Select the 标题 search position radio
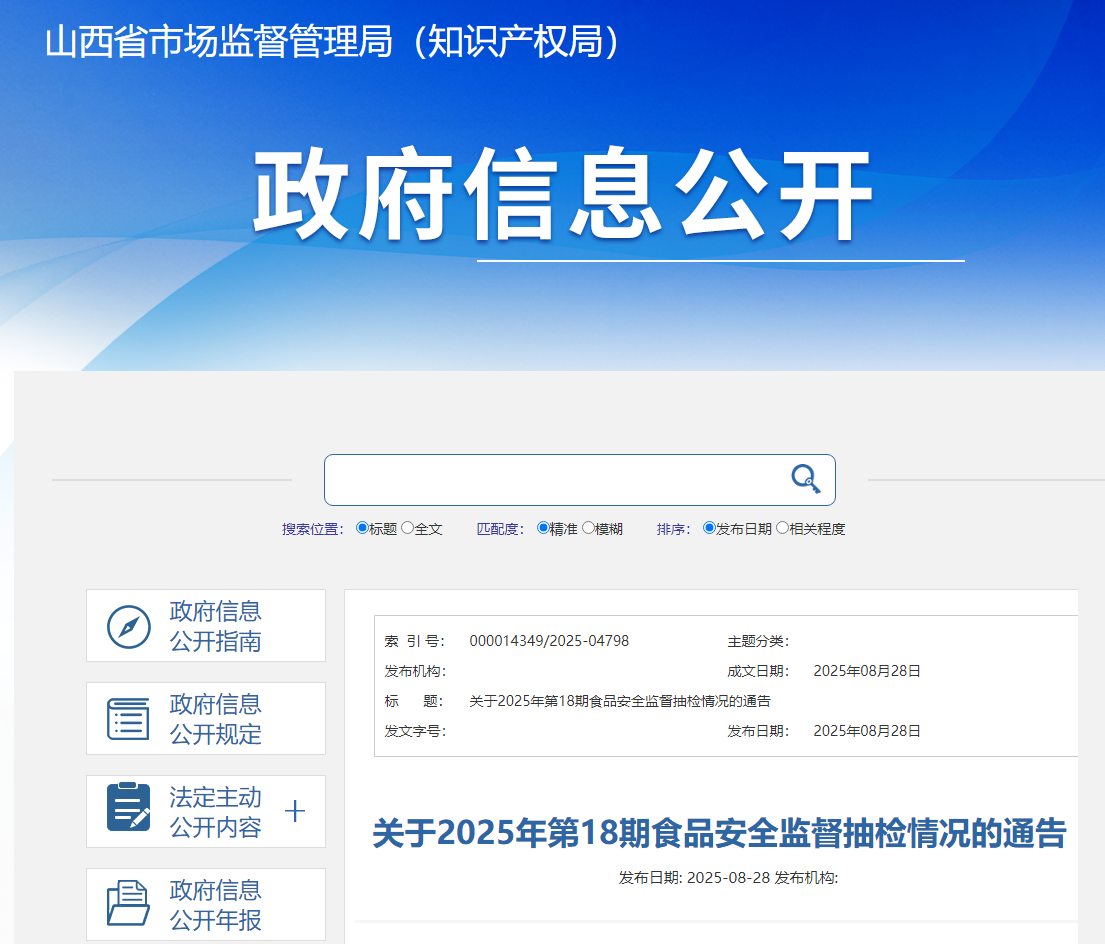1105x944 pixels. (362, 528)
